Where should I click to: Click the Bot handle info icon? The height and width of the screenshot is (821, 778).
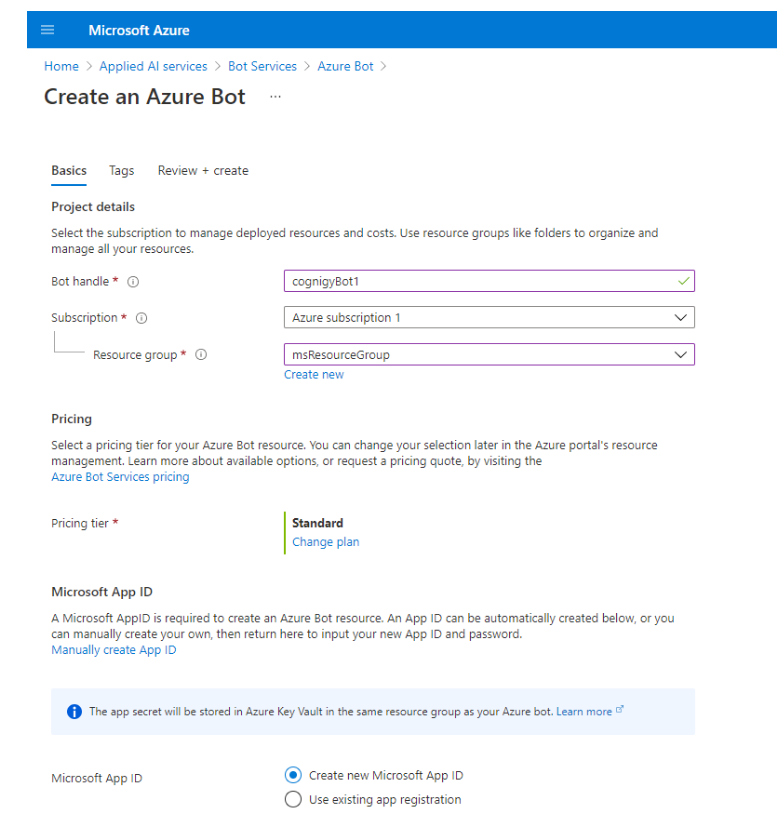click(133, 282)
